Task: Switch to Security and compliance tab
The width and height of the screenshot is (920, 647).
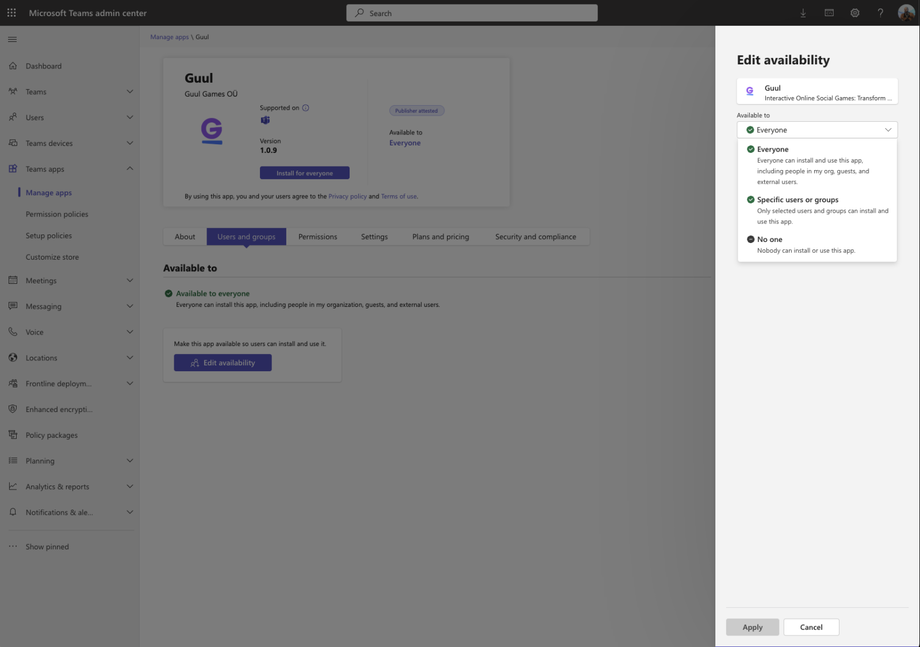Action: click(x=535, y=236)
